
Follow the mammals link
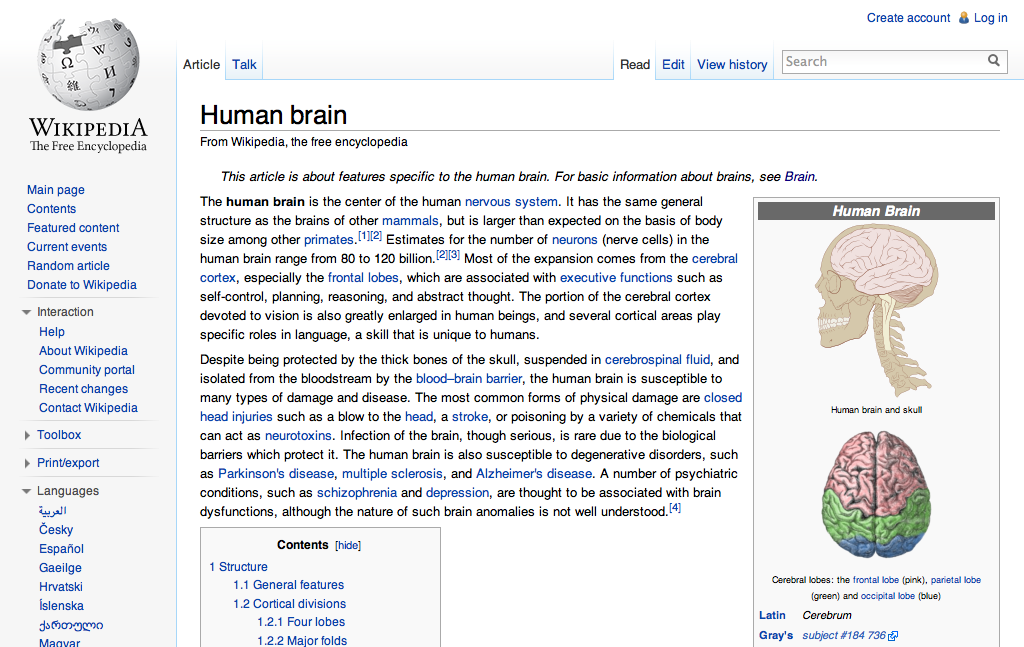pos(410,221)
